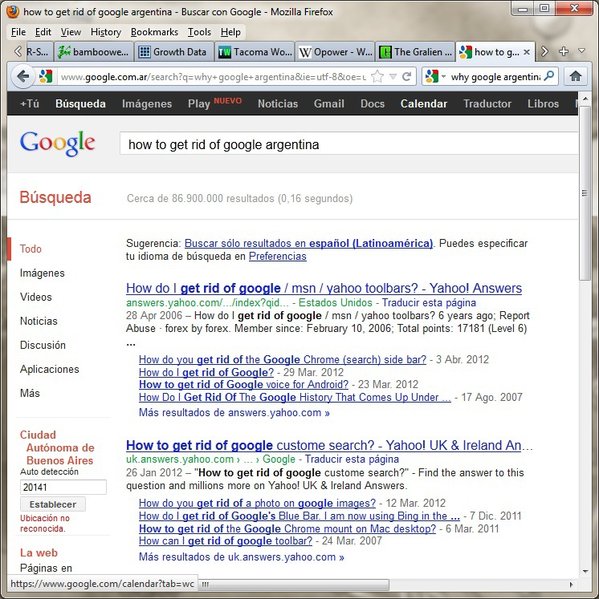This screenshot has height=599, width=599.
Task: Open 'How to get rid of google custome search?' result
Action: tap(329, 445)
